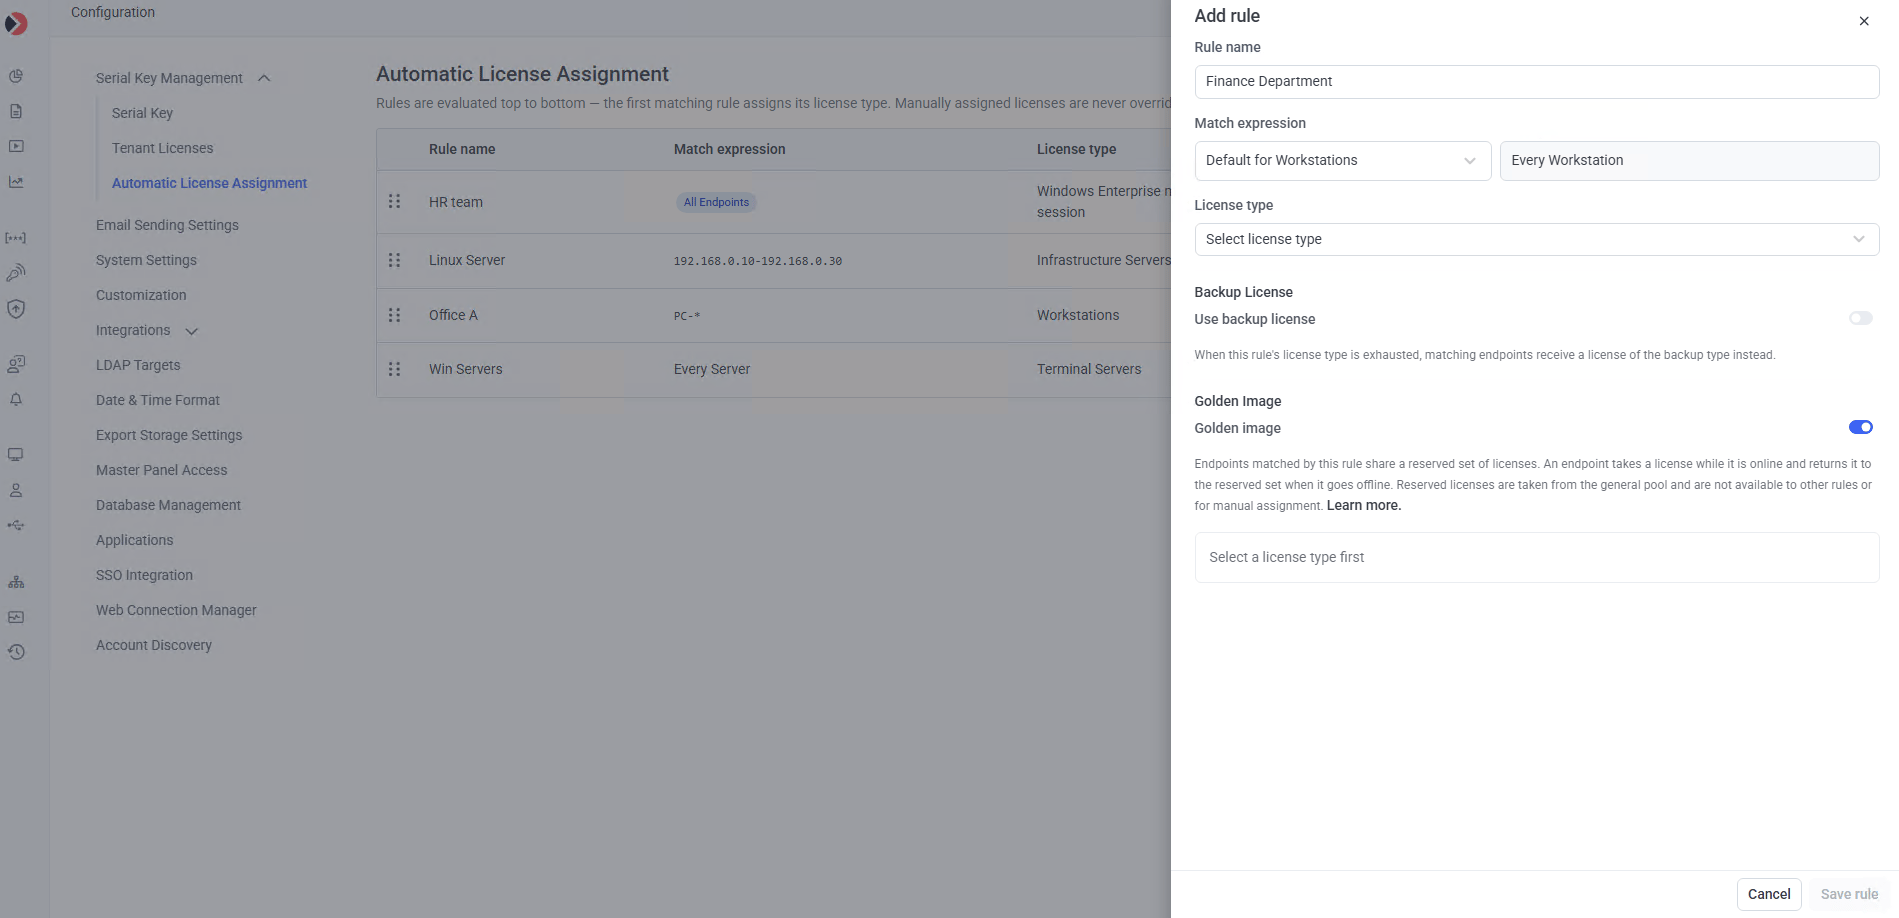Expand the Integrations menu section
This screenshot has width=1899, height=918.
[x=191, y=331]
